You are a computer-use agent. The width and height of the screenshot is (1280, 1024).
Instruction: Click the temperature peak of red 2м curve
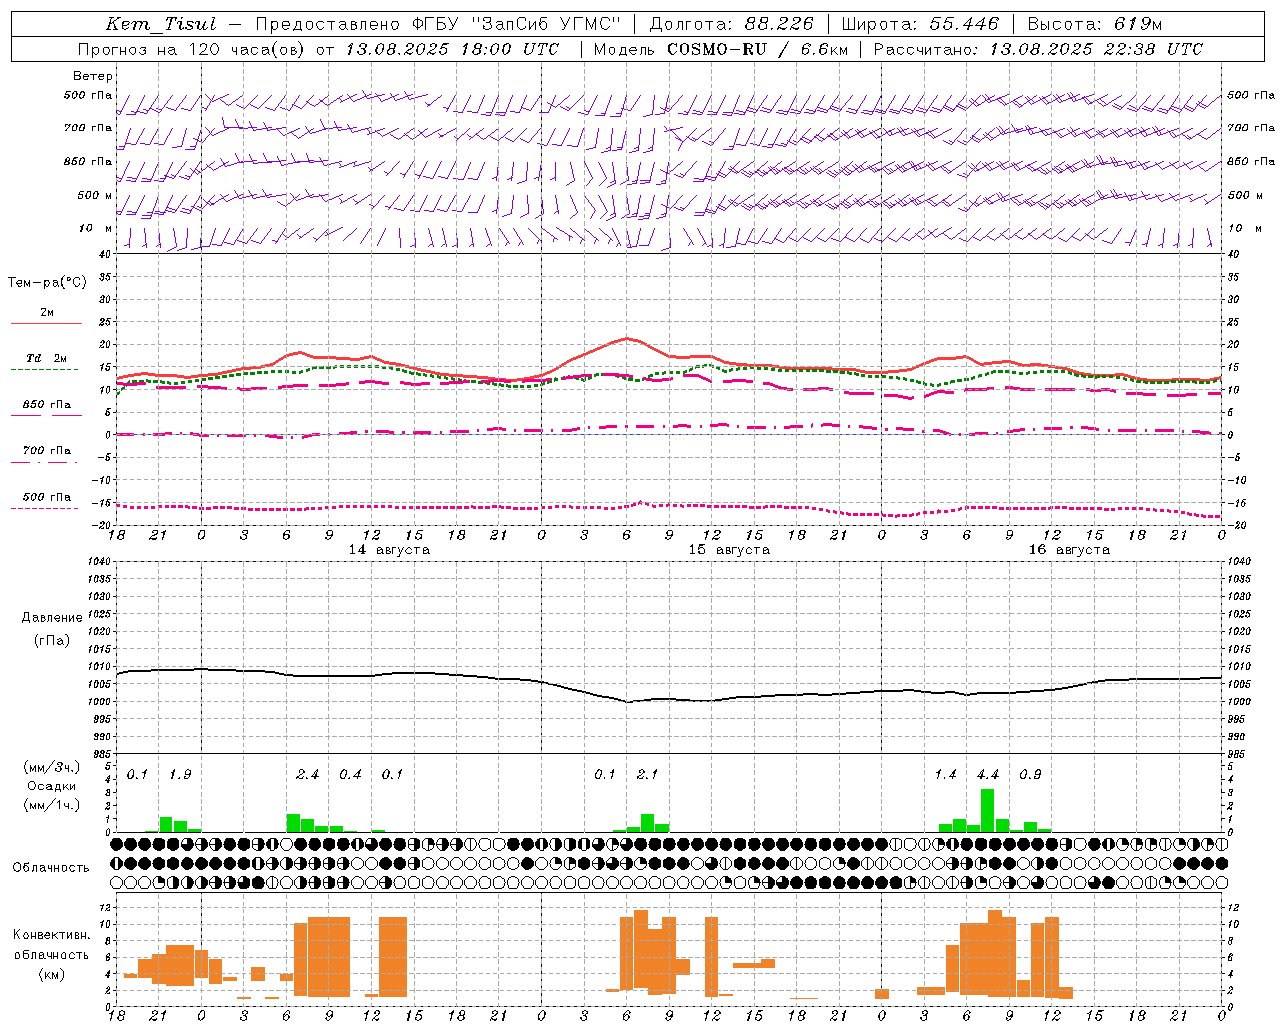(x=626, y=338)
